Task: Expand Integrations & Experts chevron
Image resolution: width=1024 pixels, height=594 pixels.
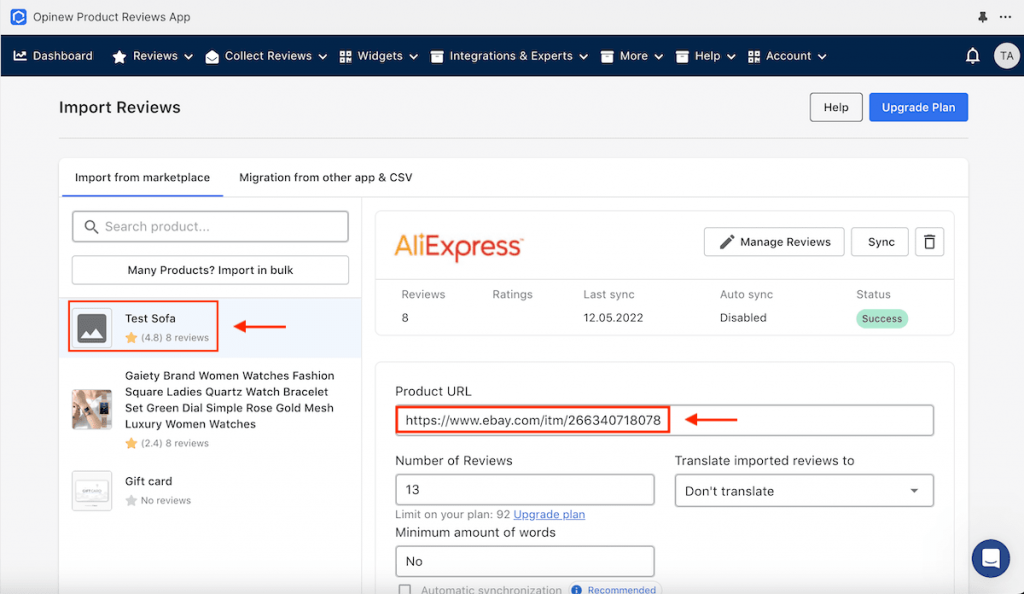Action: pos(583,57)
